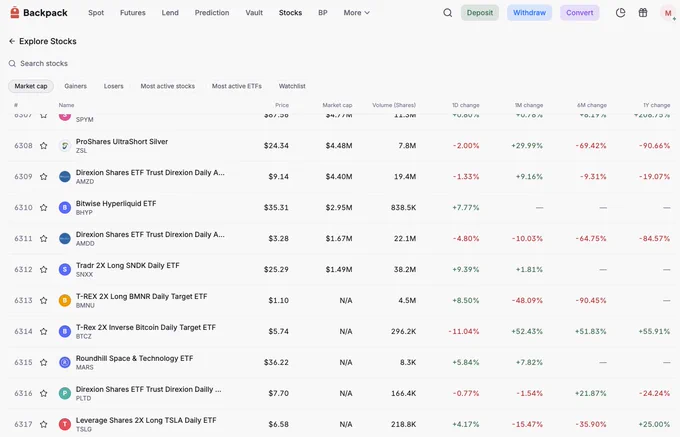Select the Market cap filter tab

pos(31,86)
